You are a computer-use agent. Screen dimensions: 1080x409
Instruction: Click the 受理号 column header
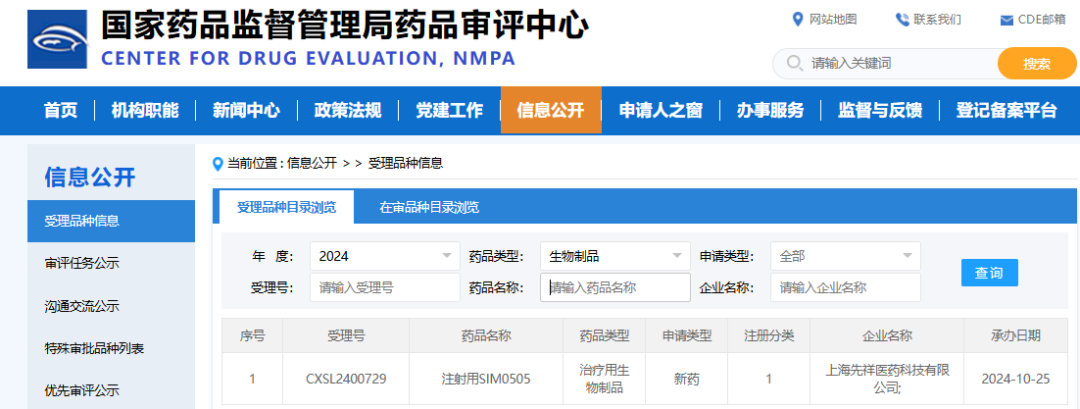coord(346,336)
